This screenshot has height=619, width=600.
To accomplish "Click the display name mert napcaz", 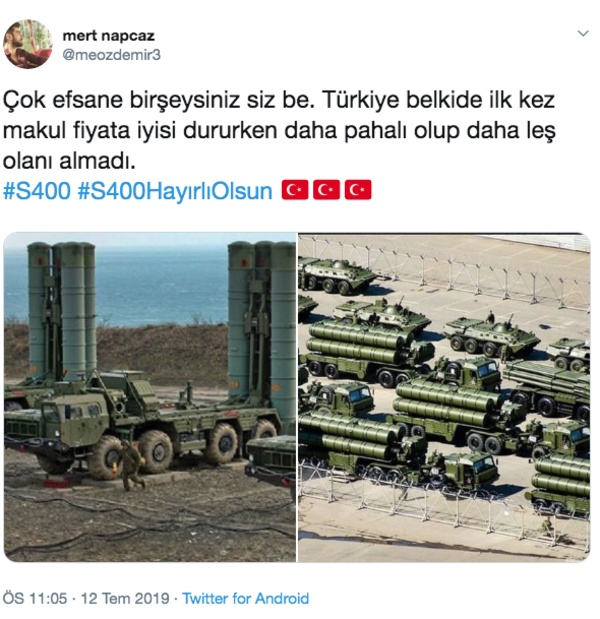I will pos(109,36).
